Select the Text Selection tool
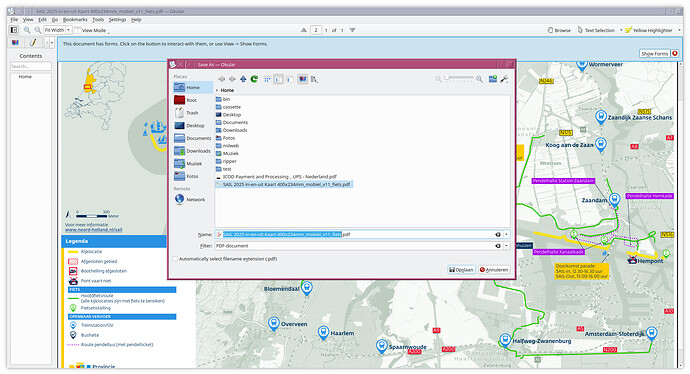Image resolution: width=690 pixels, height=374 pixels. tap(596, 30)
